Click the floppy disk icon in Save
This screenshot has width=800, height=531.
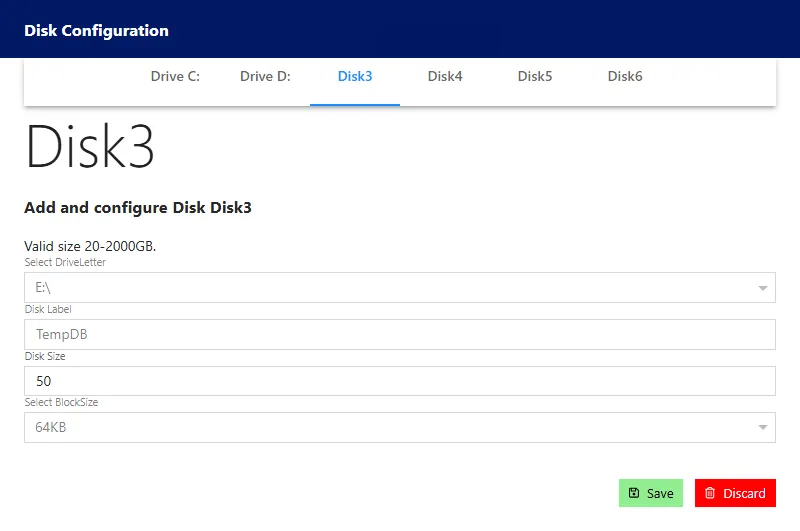pyautogui.click(x=634, y=493)
